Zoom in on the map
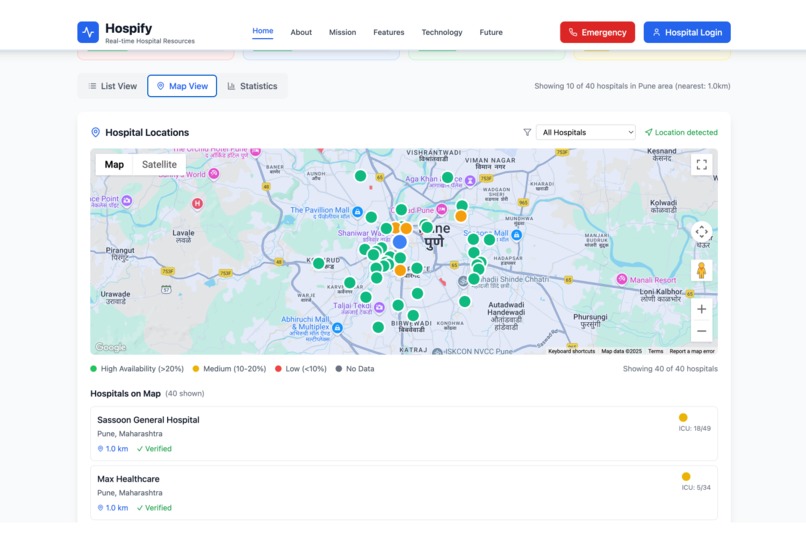The image size is (806, 537). [701, 309]
